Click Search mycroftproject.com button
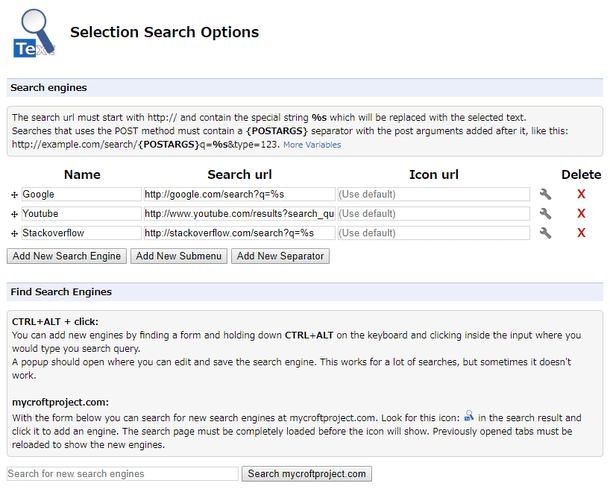This screenshot has width=610, height=492. pyautogui.click(x=307, y=474)
